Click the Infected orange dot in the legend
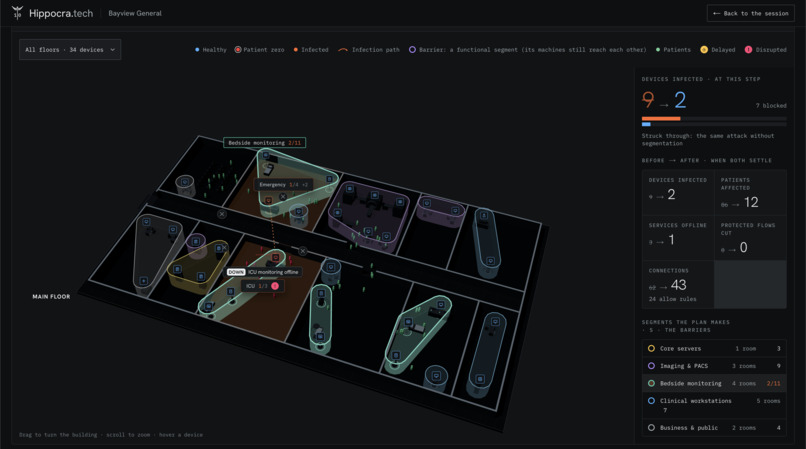Screen dimensions: 806x449 point(296,50)
